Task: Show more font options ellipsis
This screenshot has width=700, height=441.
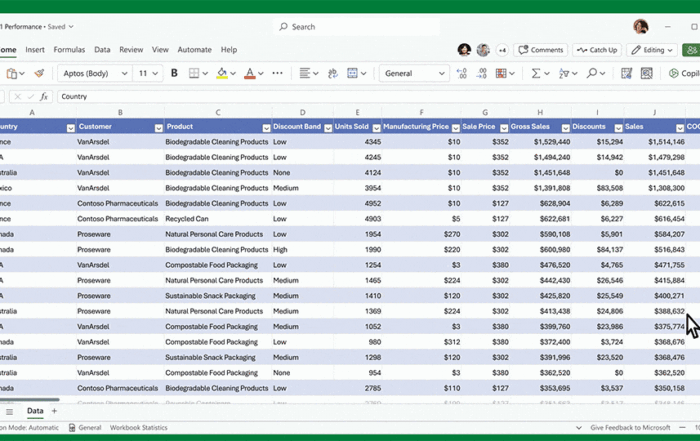Action: pos(277,73)
